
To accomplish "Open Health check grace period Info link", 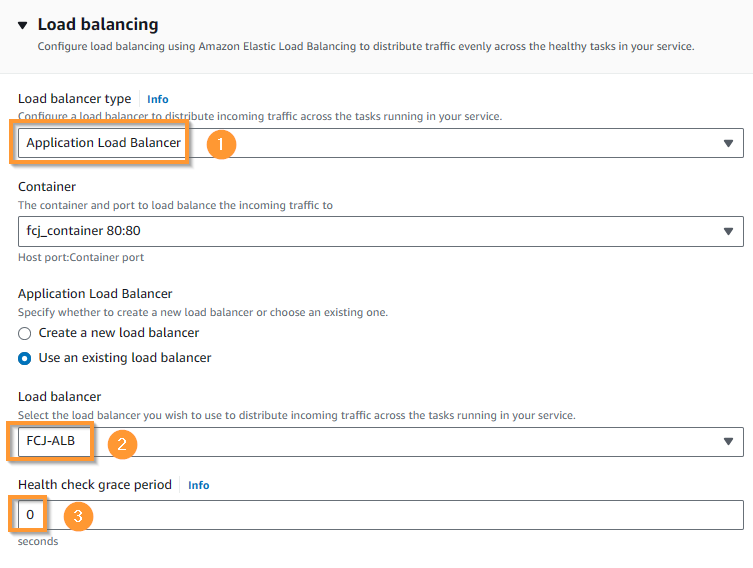I will coord(198,485).
